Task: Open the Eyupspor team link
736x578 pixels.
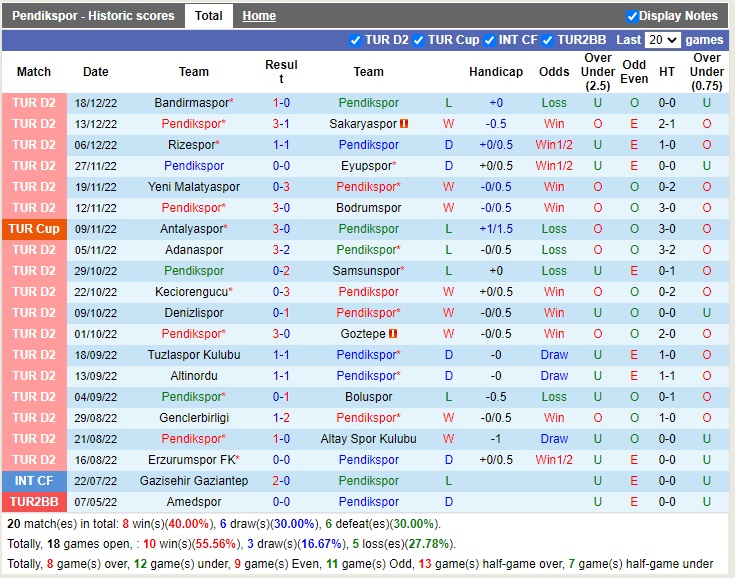Action: click(368, 166)
